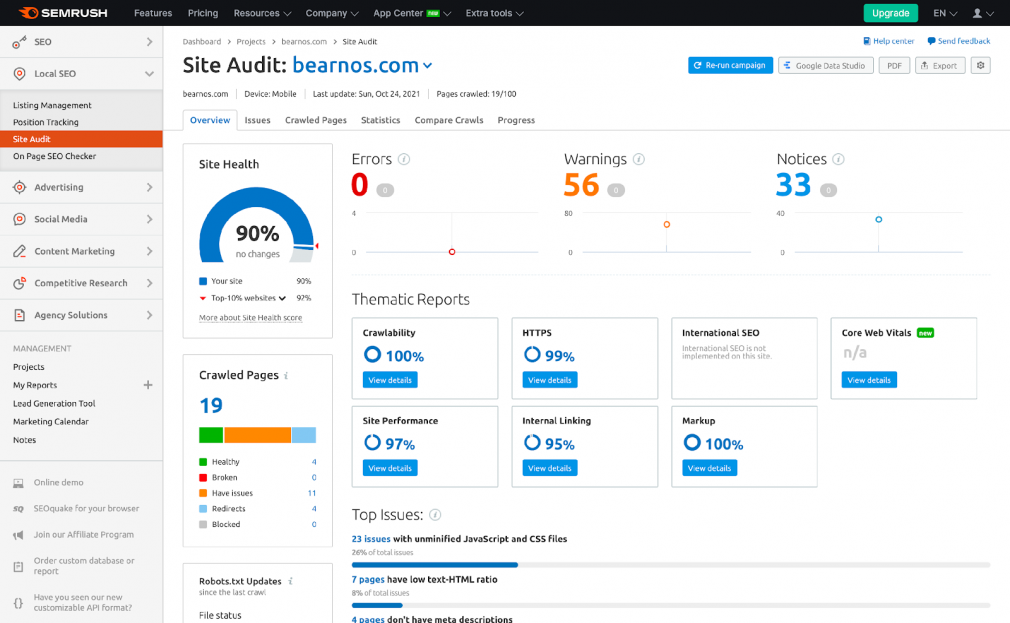Open the Top-10% websites dropdown
This screenshot has width=1010, height=623.
tap(282, 298)
